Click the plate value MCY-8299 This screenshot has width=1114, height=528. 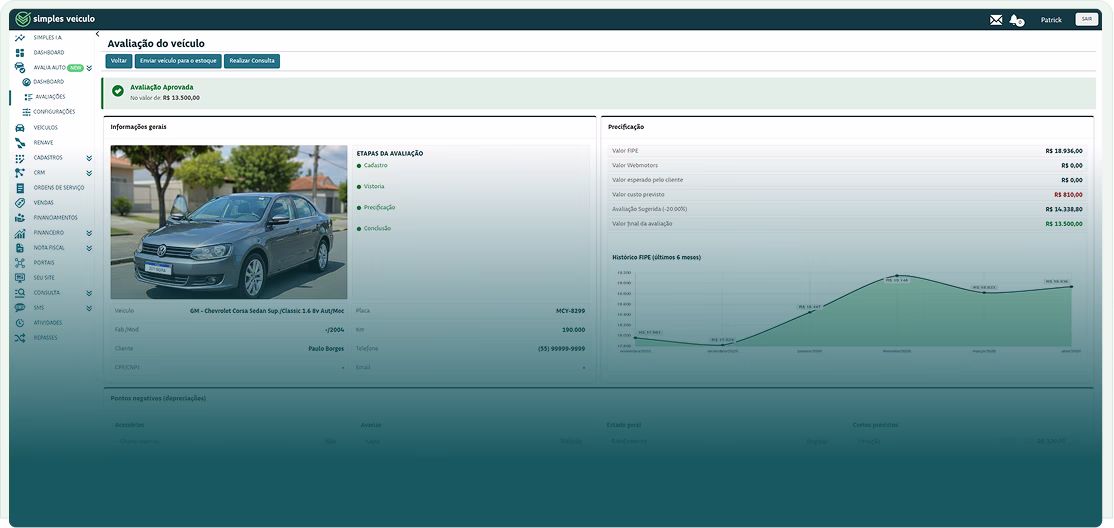click(570, 311)
